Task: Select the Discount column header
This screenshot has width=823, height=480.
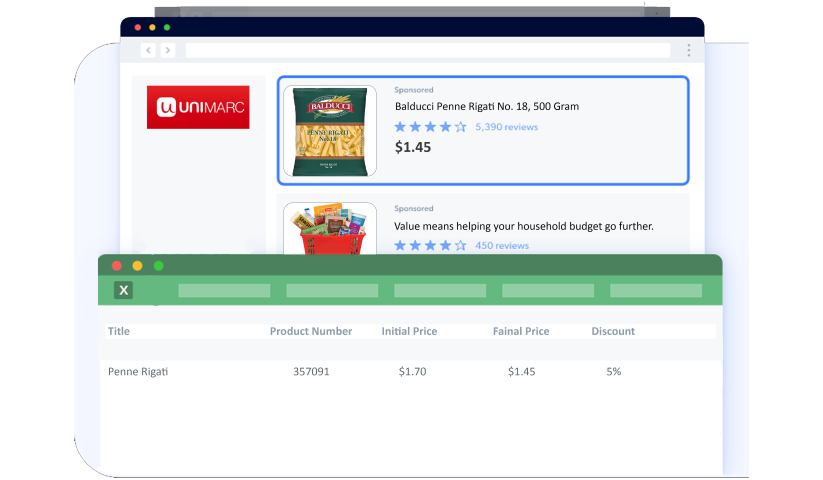Action: (613, 331)
